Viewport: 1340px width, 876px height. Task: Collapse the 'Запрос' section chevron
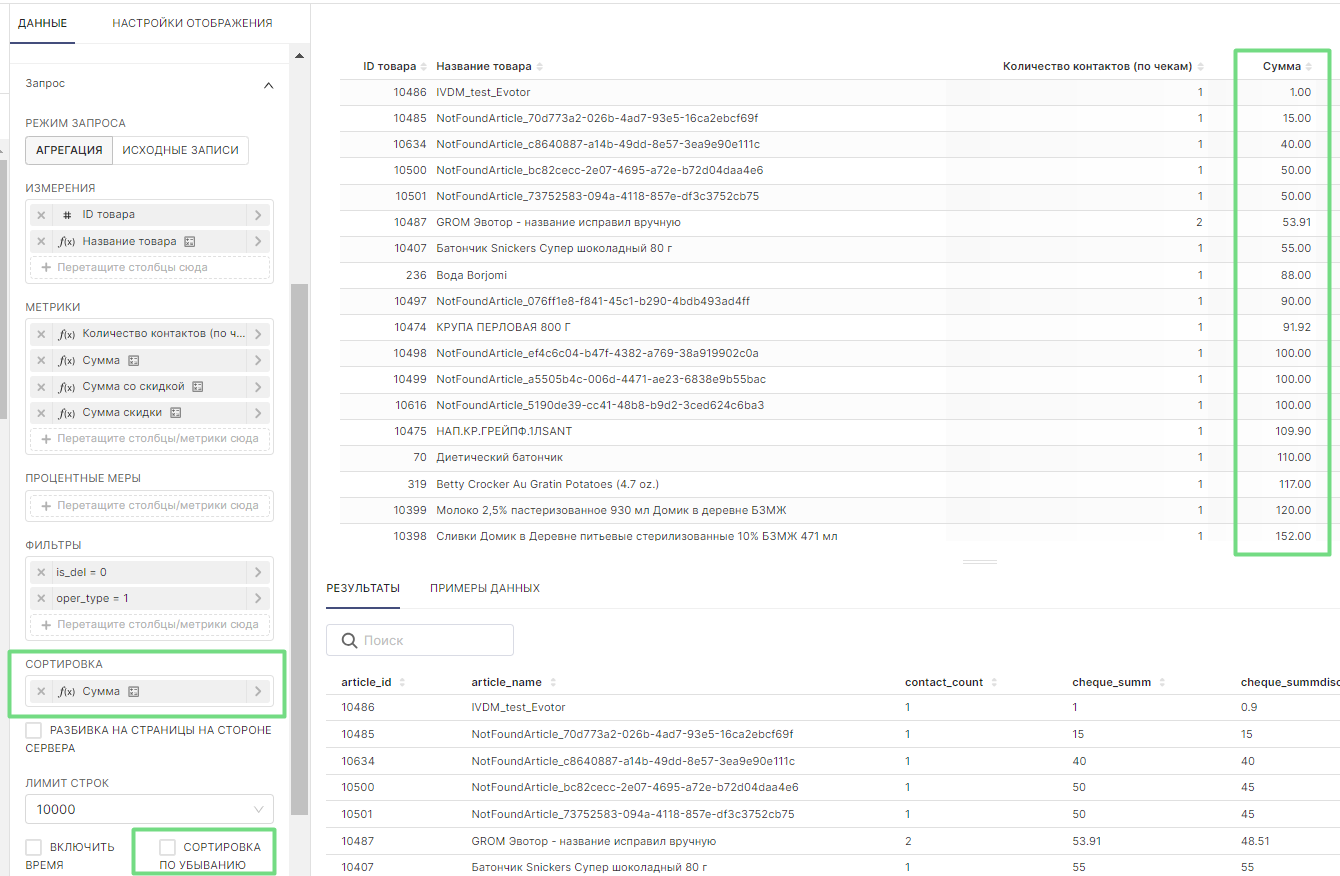click(268, 86)
